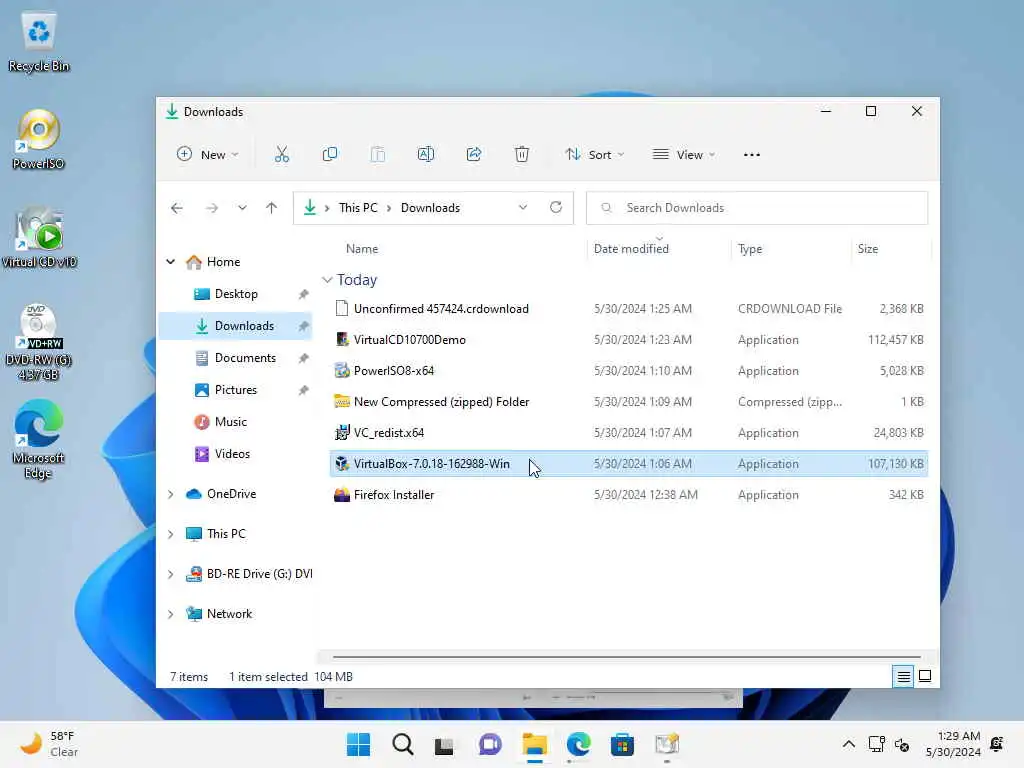1024x768 pixels.
Task: Click the Delete trash icon in the toolbar
Action: click(x=521, y=155)
